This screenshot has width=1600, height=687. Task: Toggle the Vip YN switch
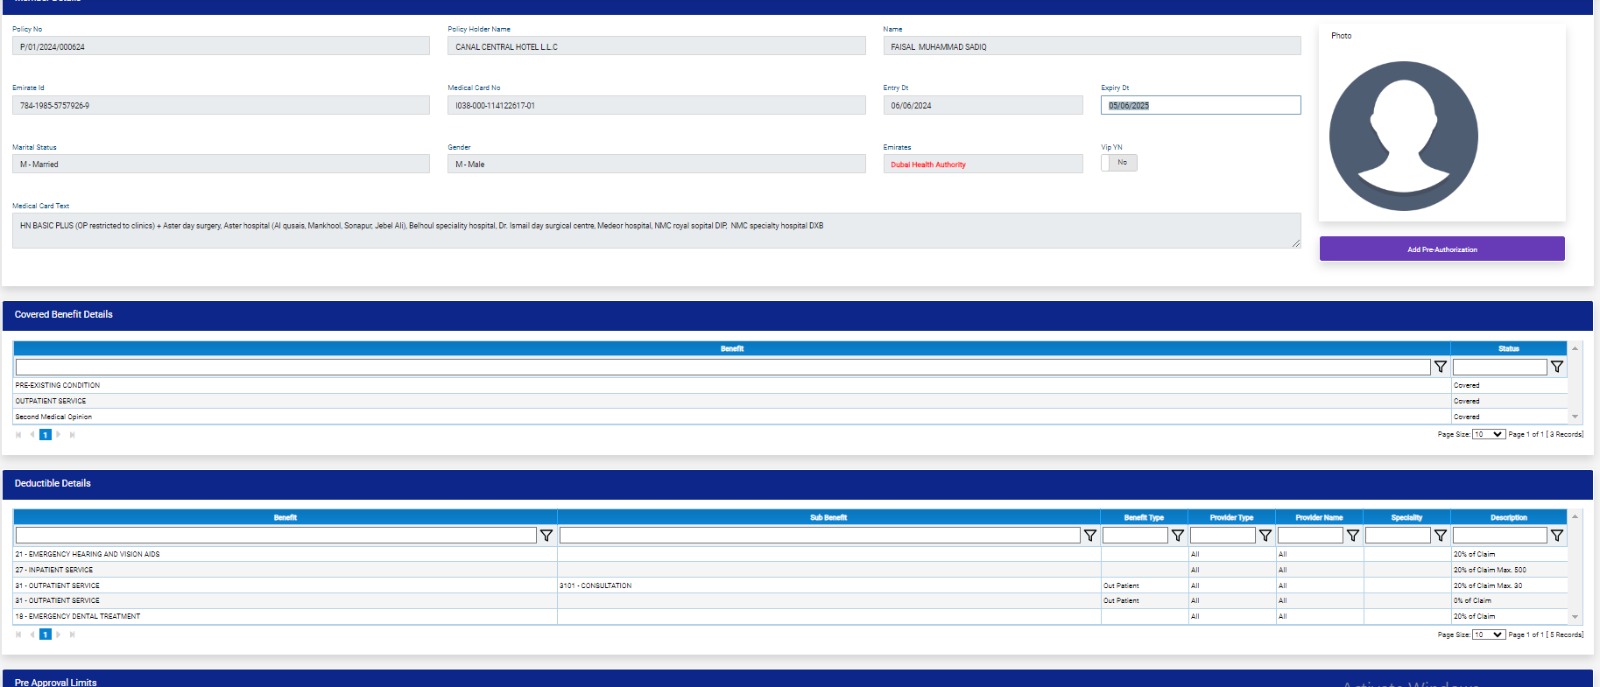click(1119, 163)
